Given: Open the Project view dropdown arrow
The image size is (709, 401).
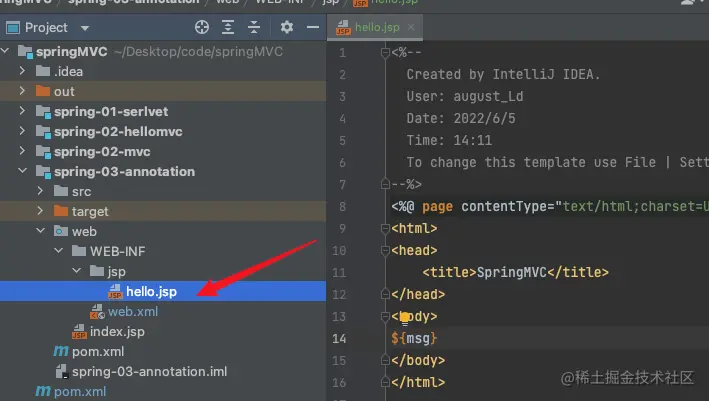Looking at the screenshot, I should pyautogui.click(x=85, y=28).
